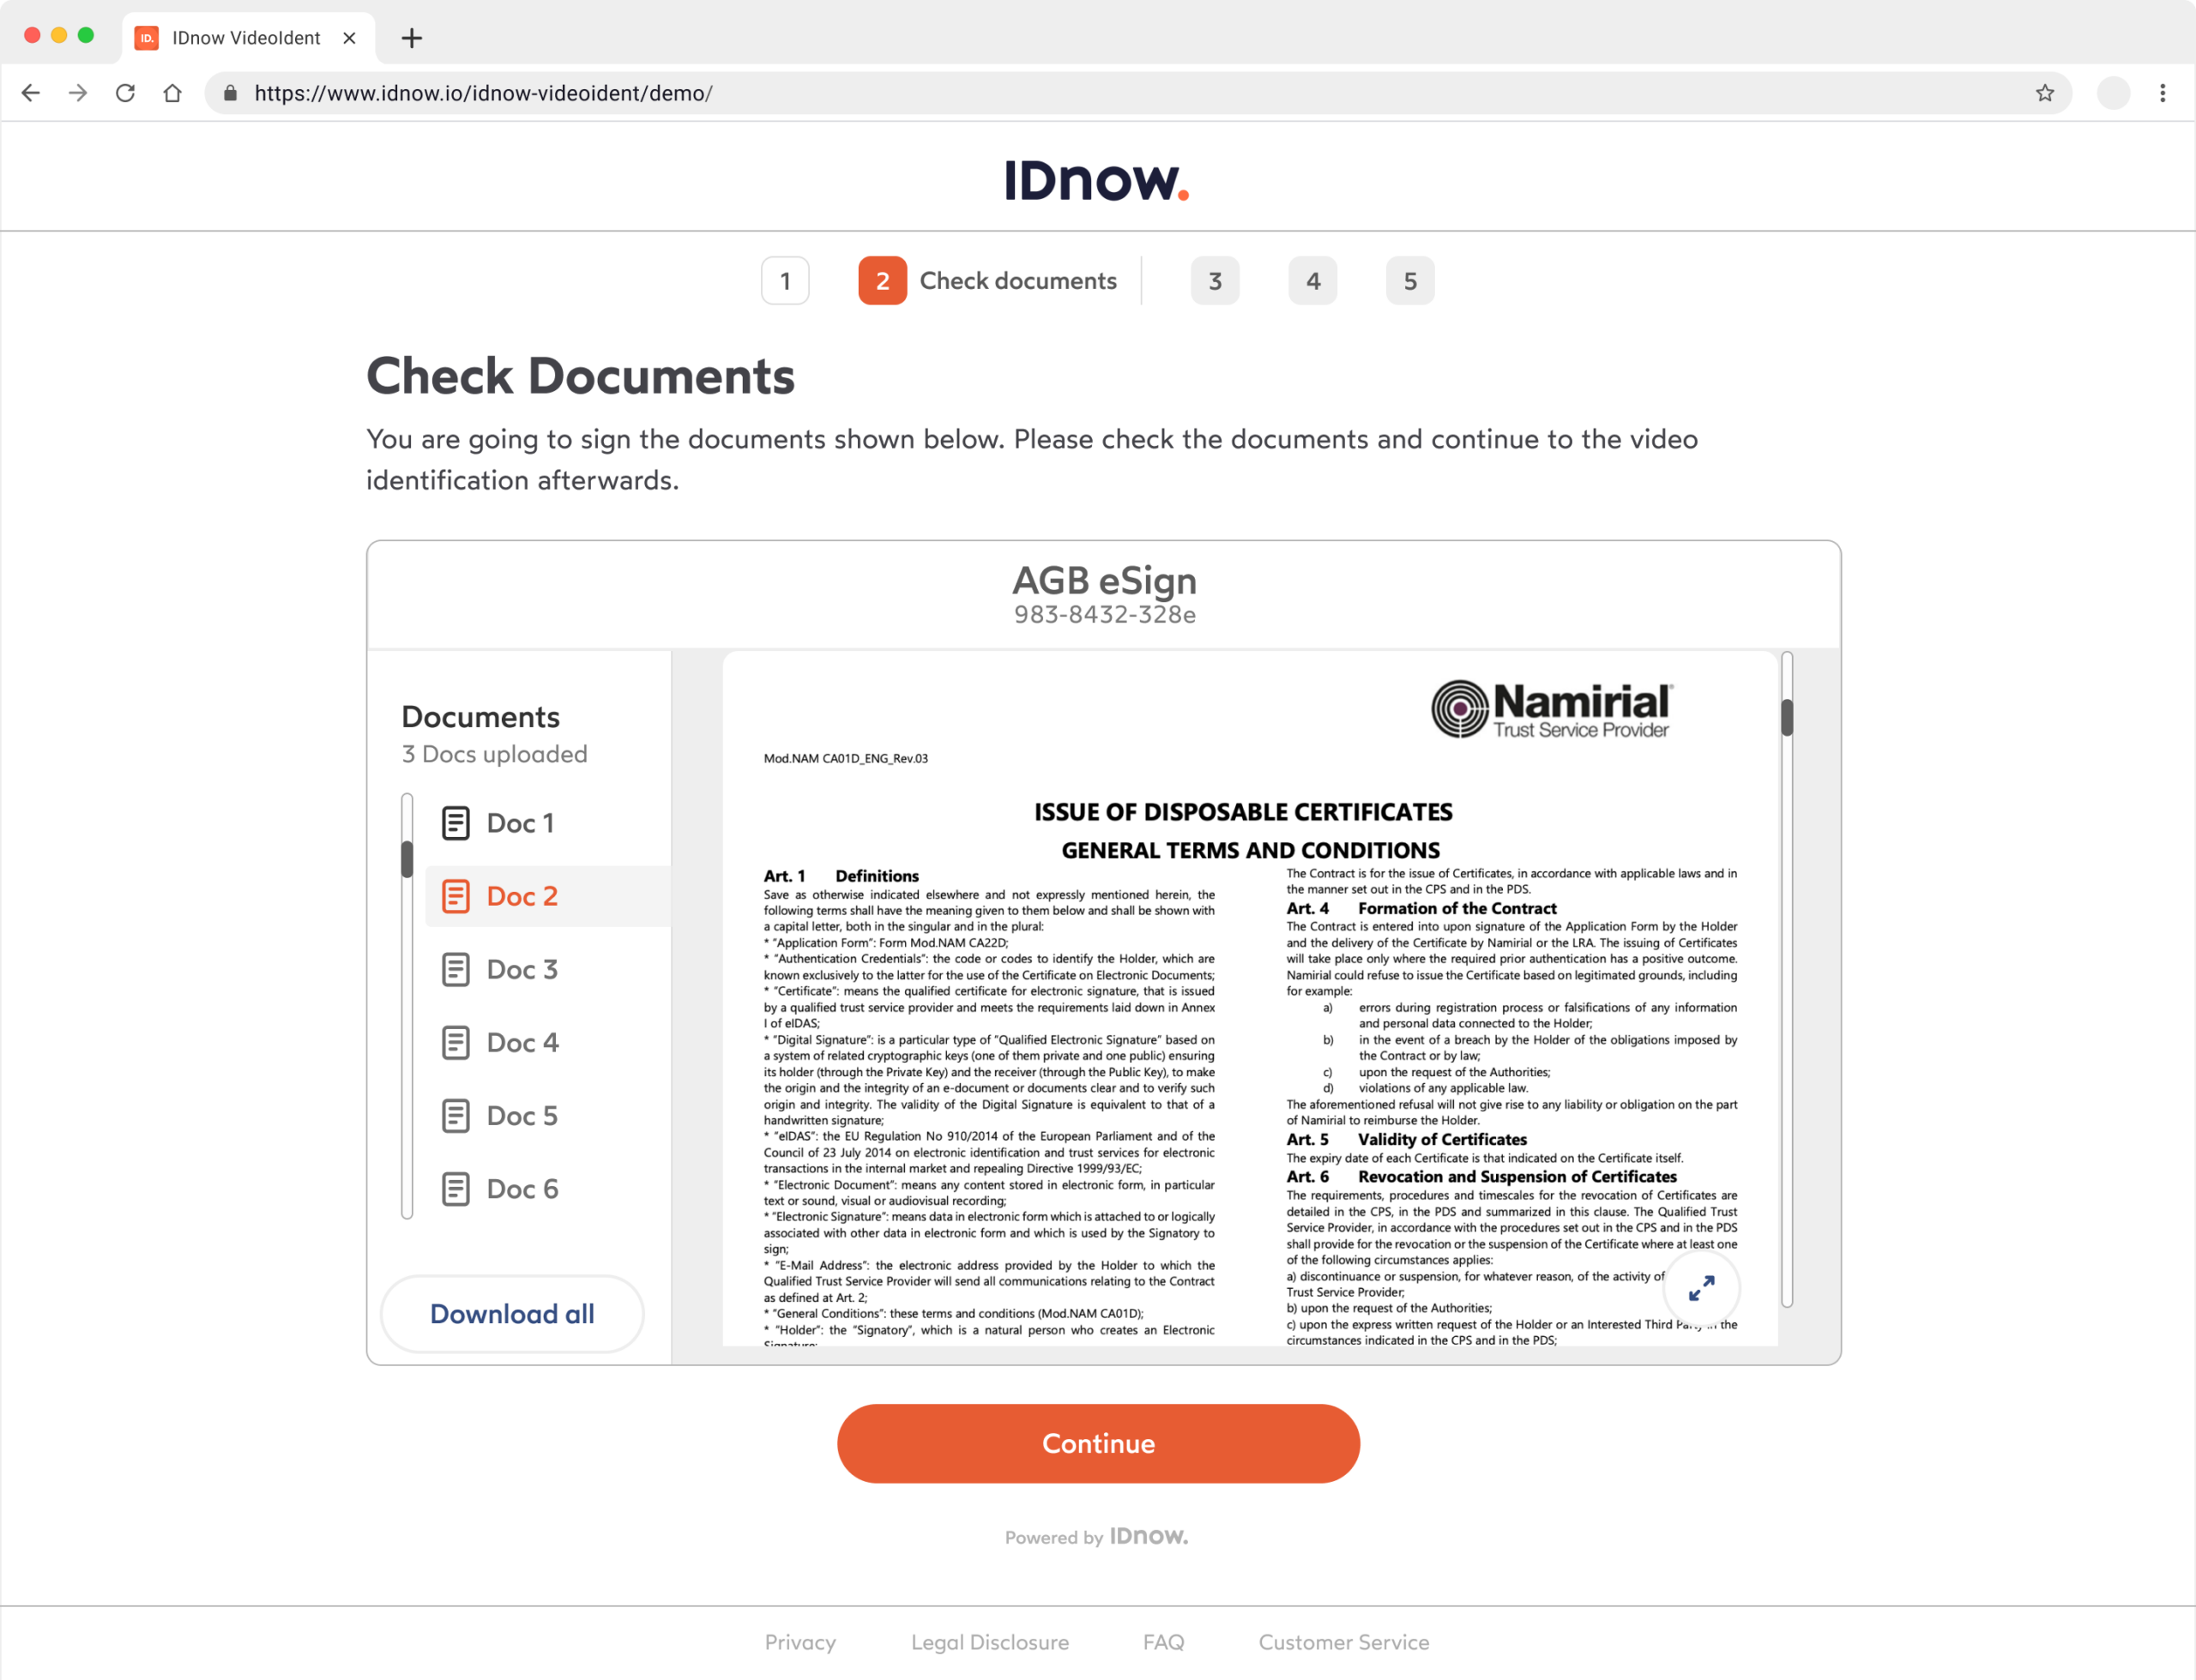This screenshot has width=2196, height=1680.
Task: Click the Doc 1 file icon
Action: tap(456, 823)
